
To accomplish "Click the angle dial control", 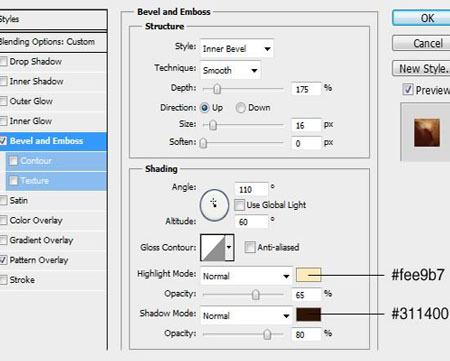I will coord(214,205).
